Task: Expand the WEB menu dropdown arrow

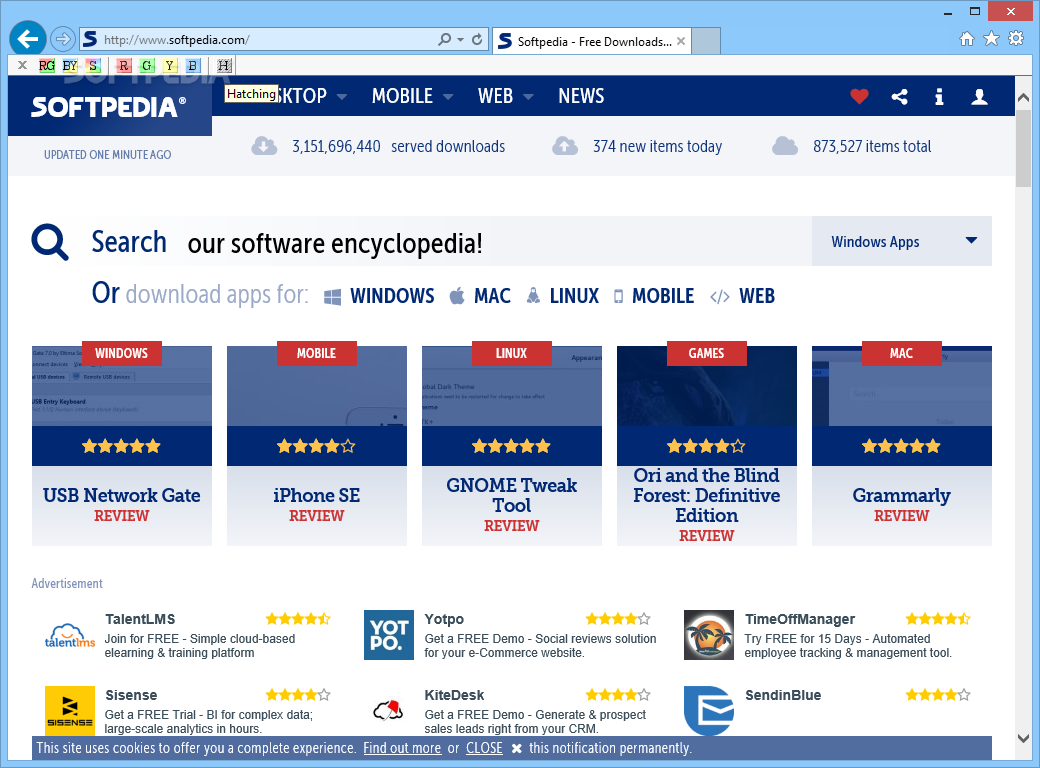Action: pyautogui.click(x=529, y=97)
